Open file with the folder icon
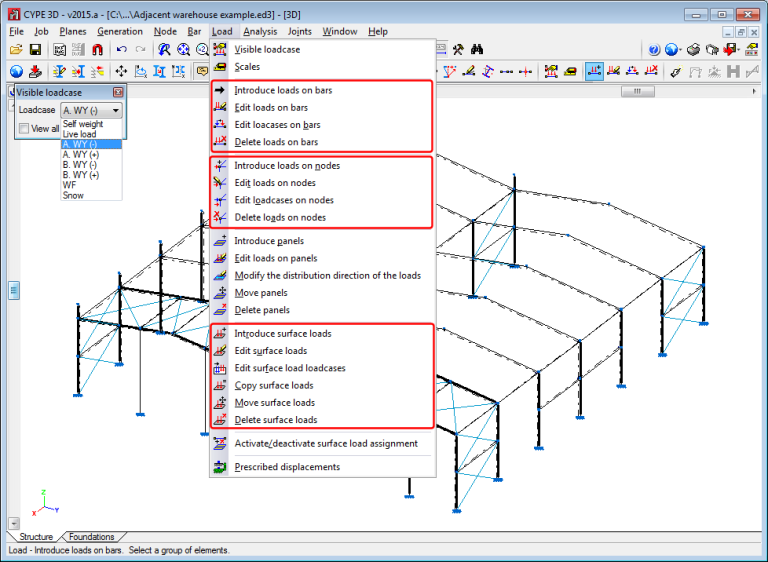The width and height of the screenshot is (768, 562). (16, 49)
